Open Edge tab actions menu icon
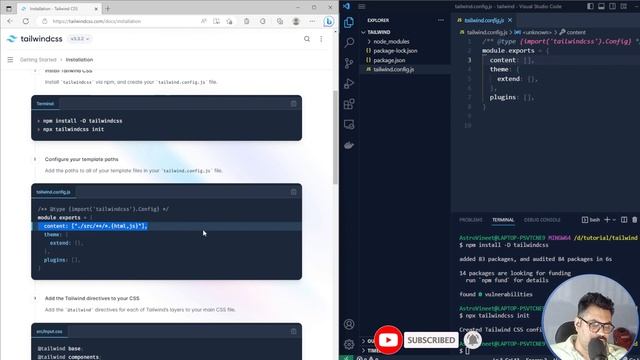 (x=9, y=8)
